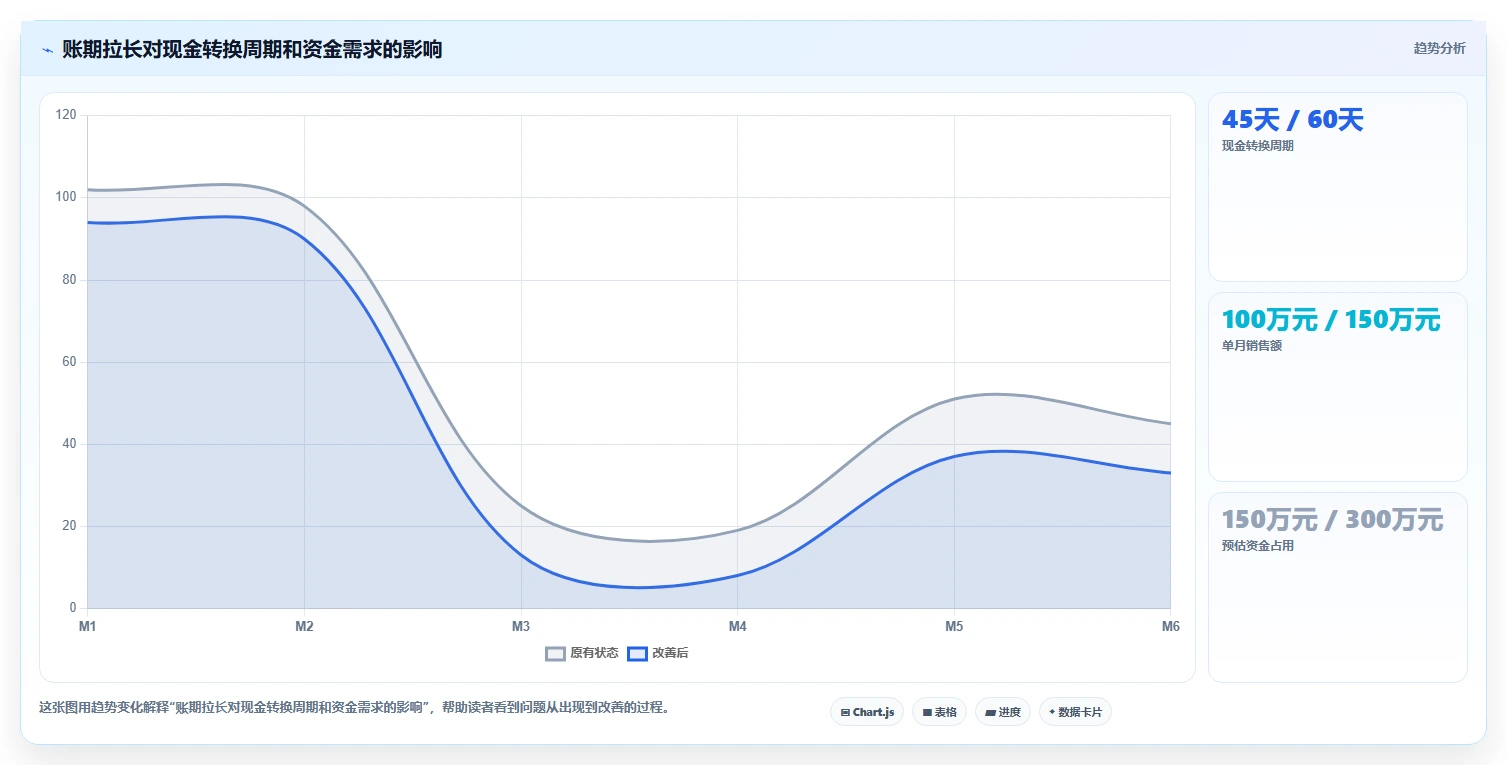The width and height of the screenshot is (1507, 765).
Task: Click the gray 原有状态 line at M5
Action: [954, 399]
